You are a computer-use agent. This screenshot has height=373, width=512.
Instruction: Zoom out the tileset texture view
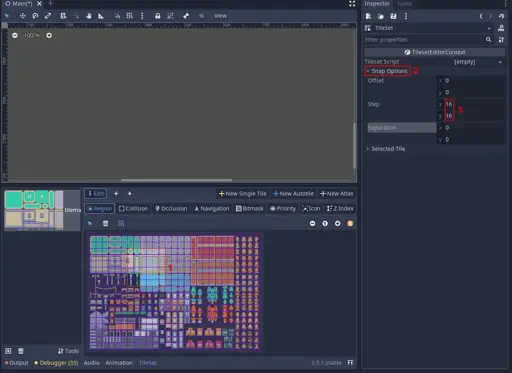[312, 223]
